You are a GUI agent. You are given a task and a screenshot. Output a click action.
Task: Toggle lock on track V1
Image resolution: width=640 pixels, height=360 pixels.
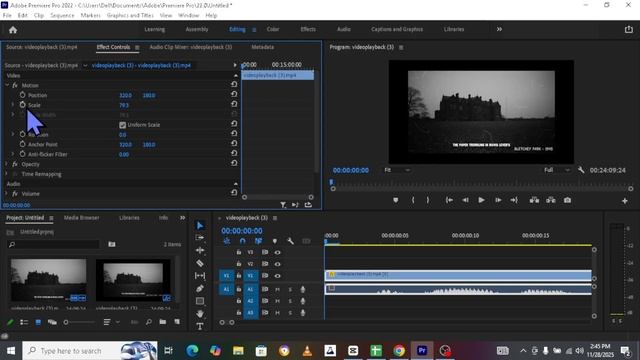click(239, 276)
